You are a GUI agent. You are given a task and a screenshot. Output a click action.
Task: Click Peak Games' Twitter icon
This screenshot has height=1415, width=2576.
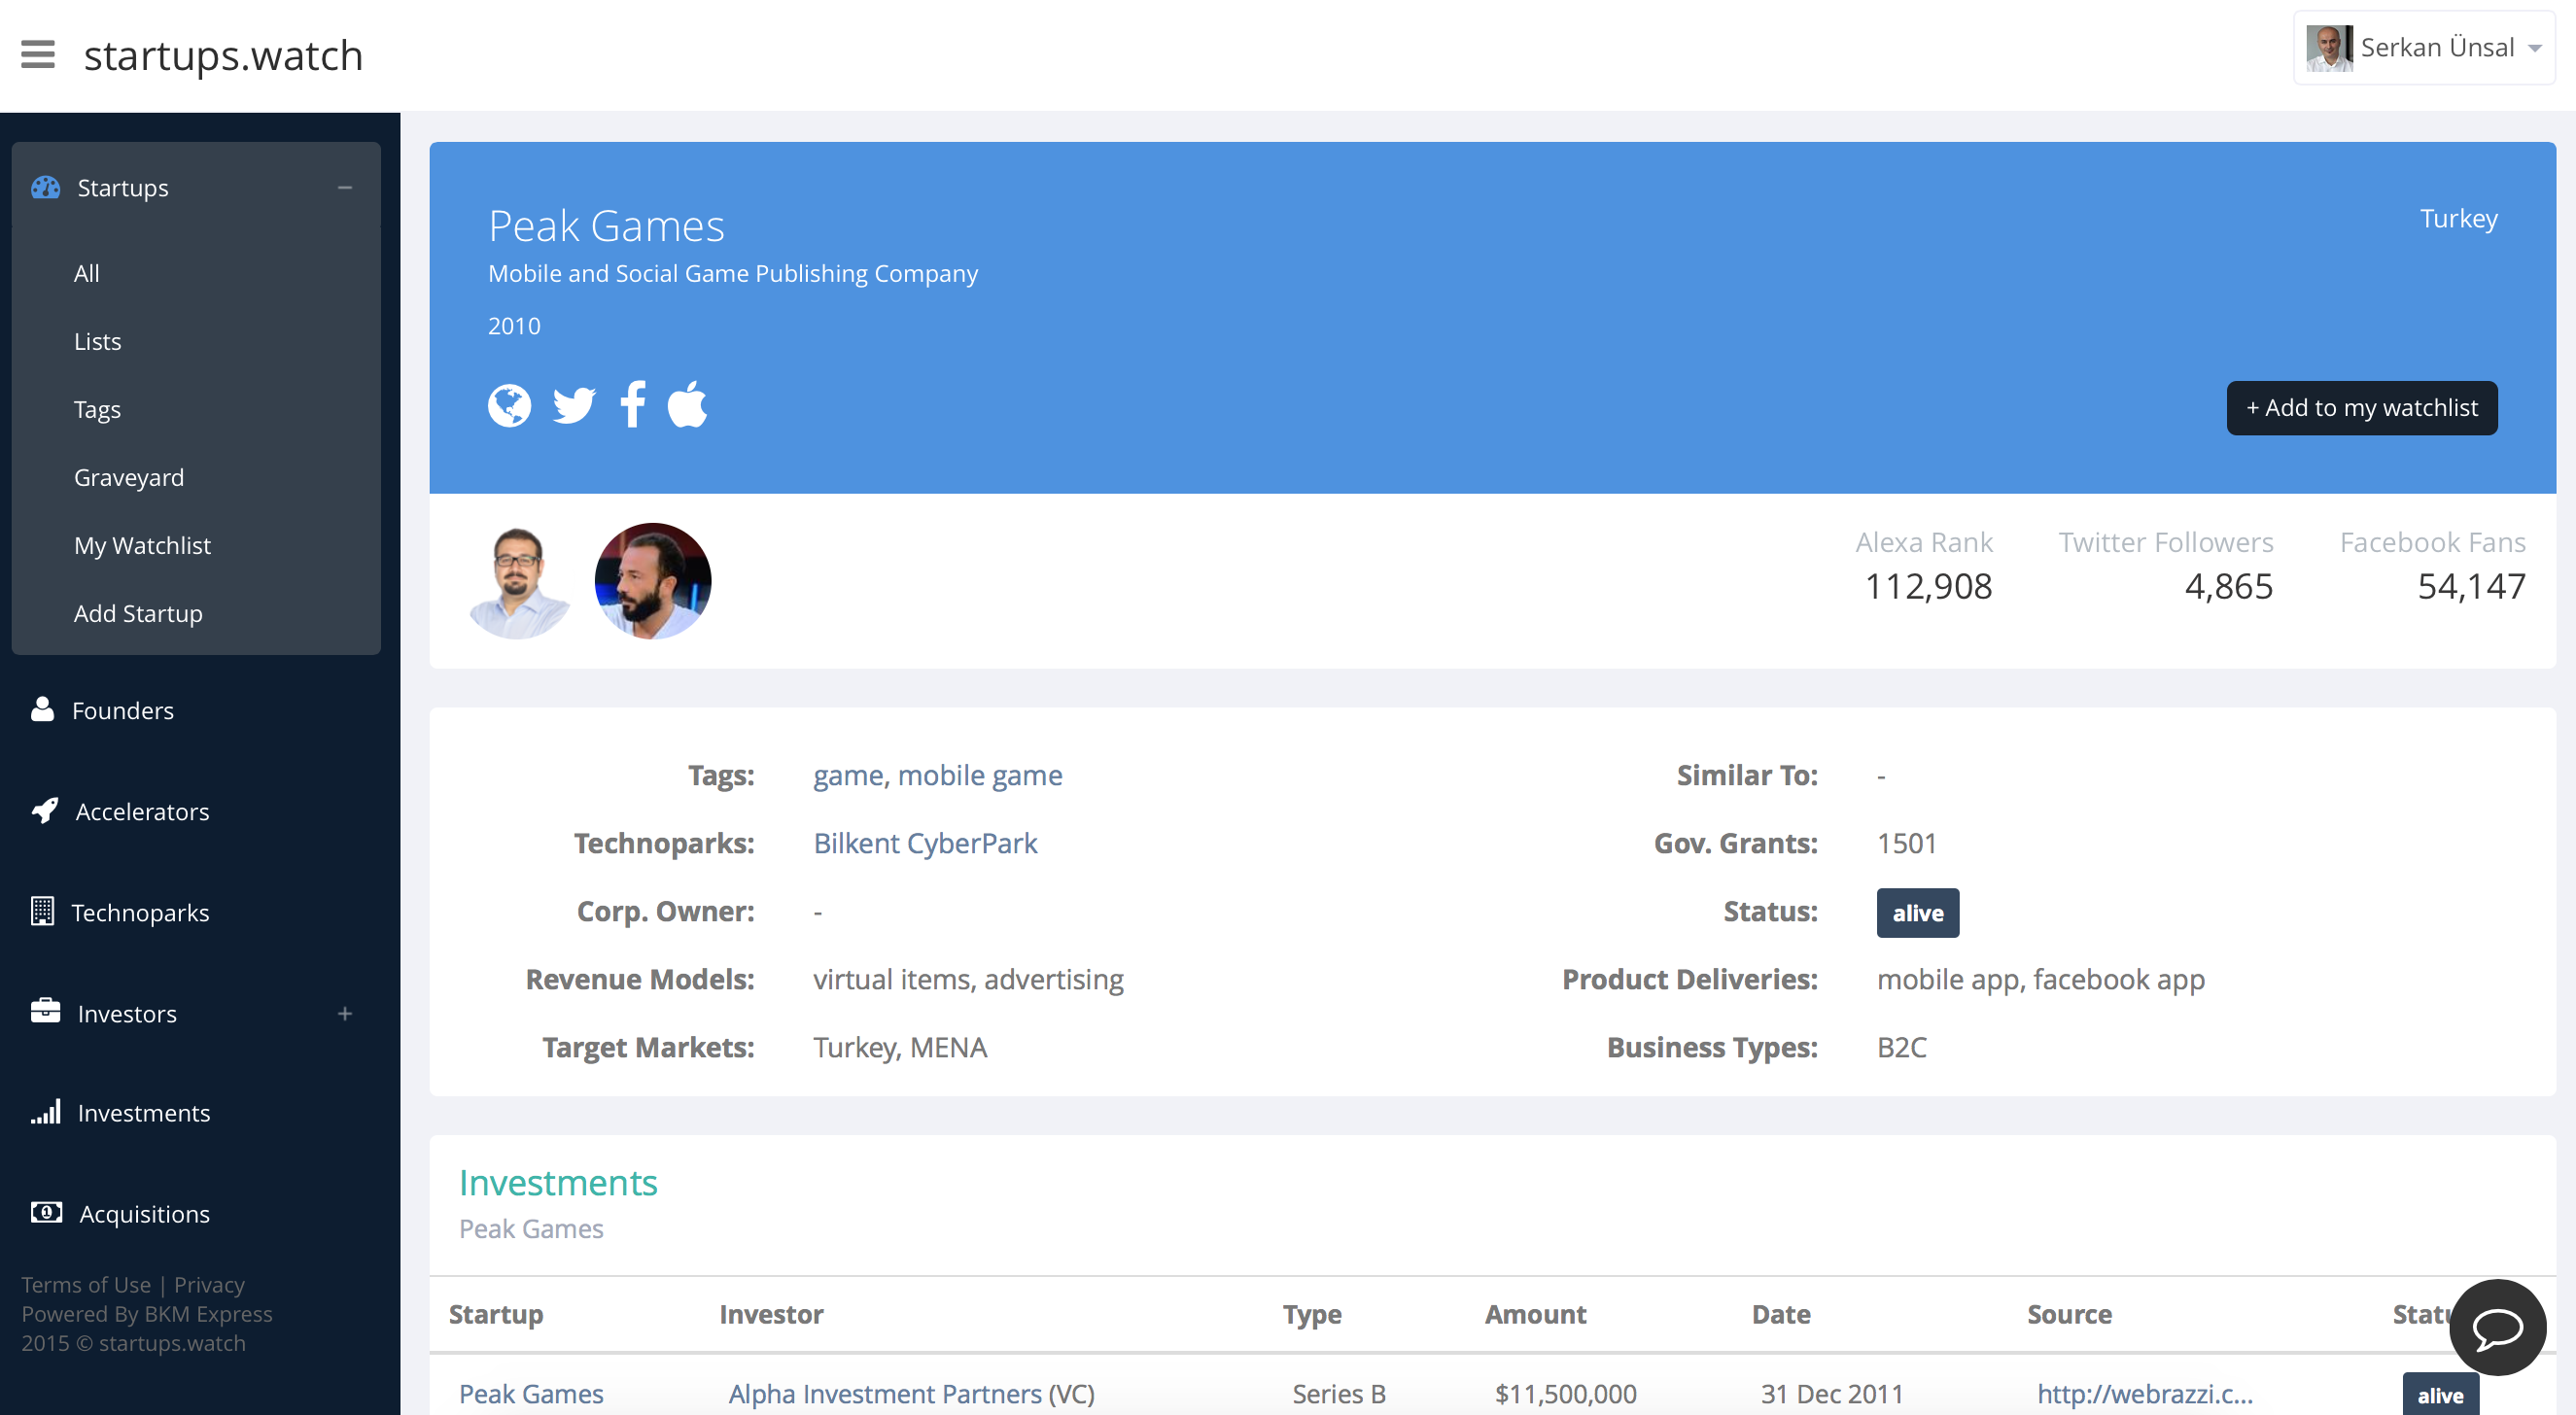(x=572, y=405)
